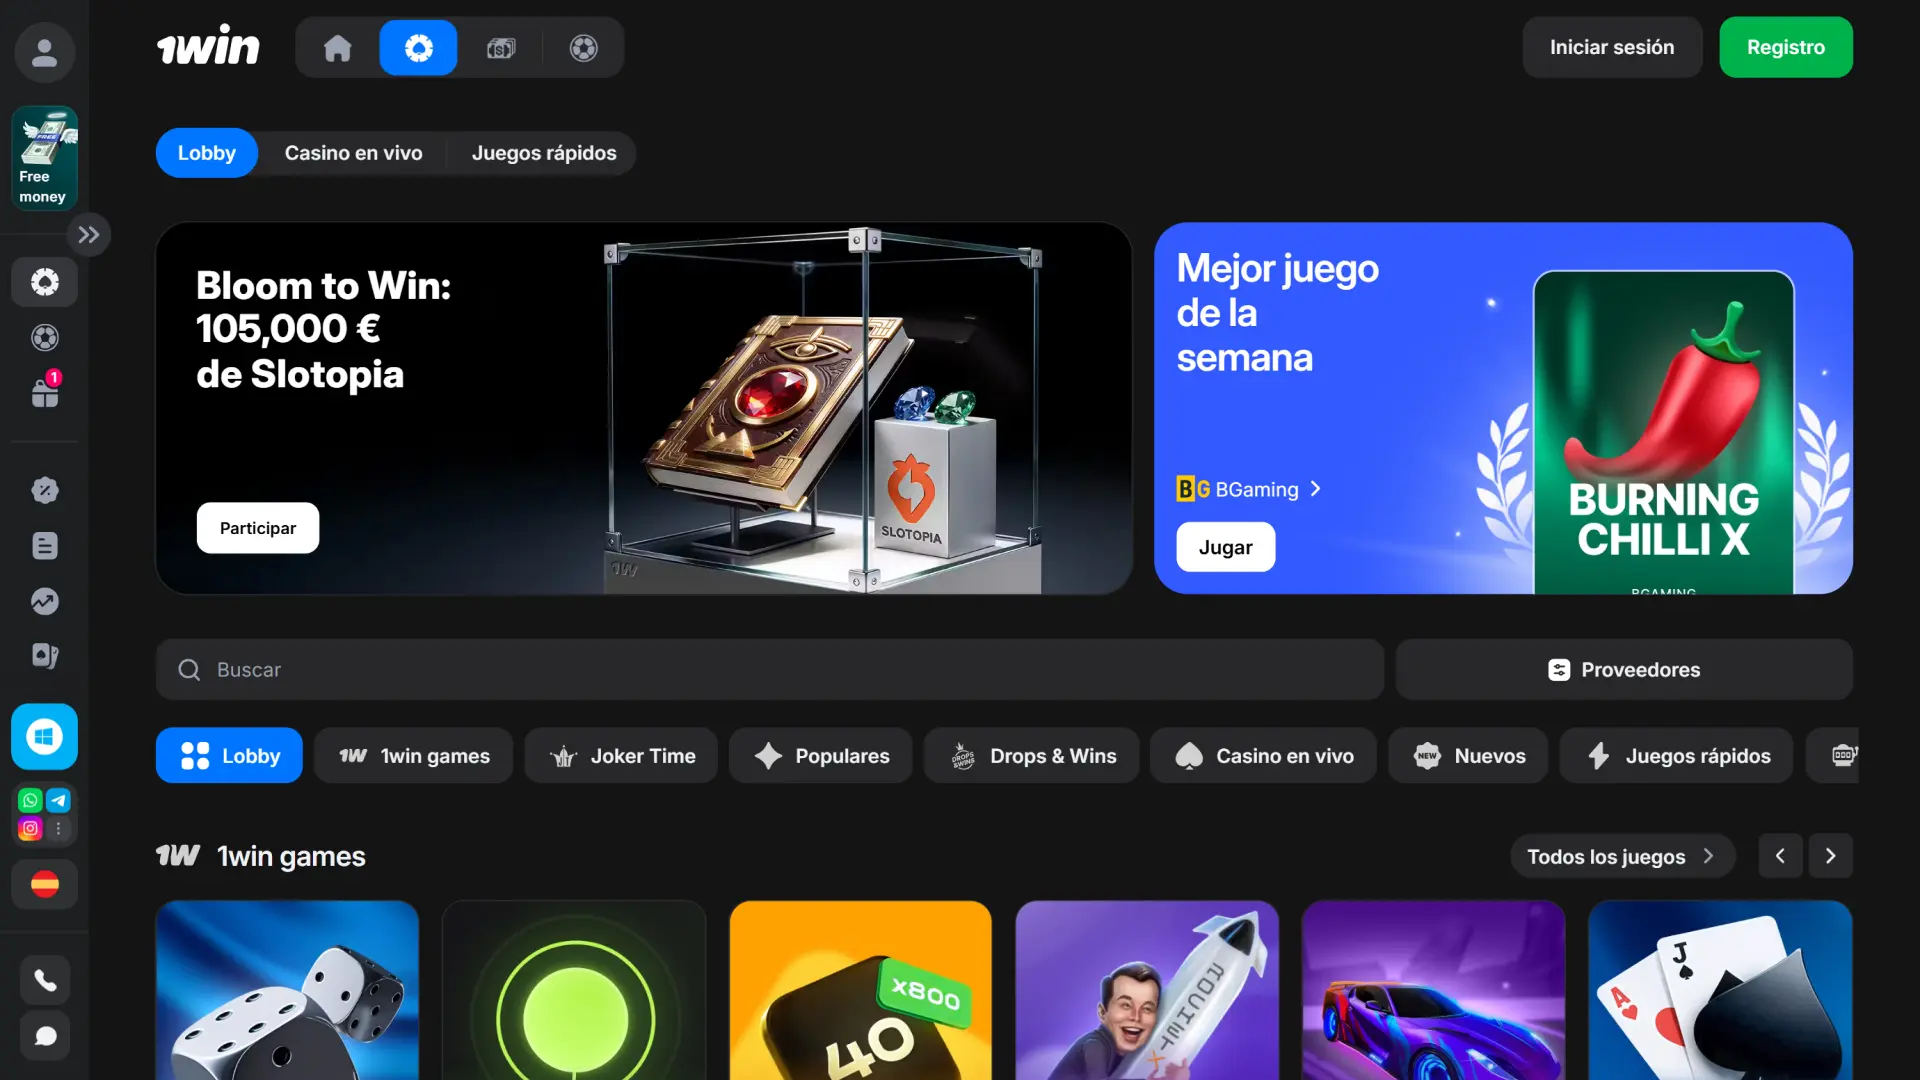Open the x800 orange game thumbnail
Viewport: 1920px width, 1080px height.
861,990
